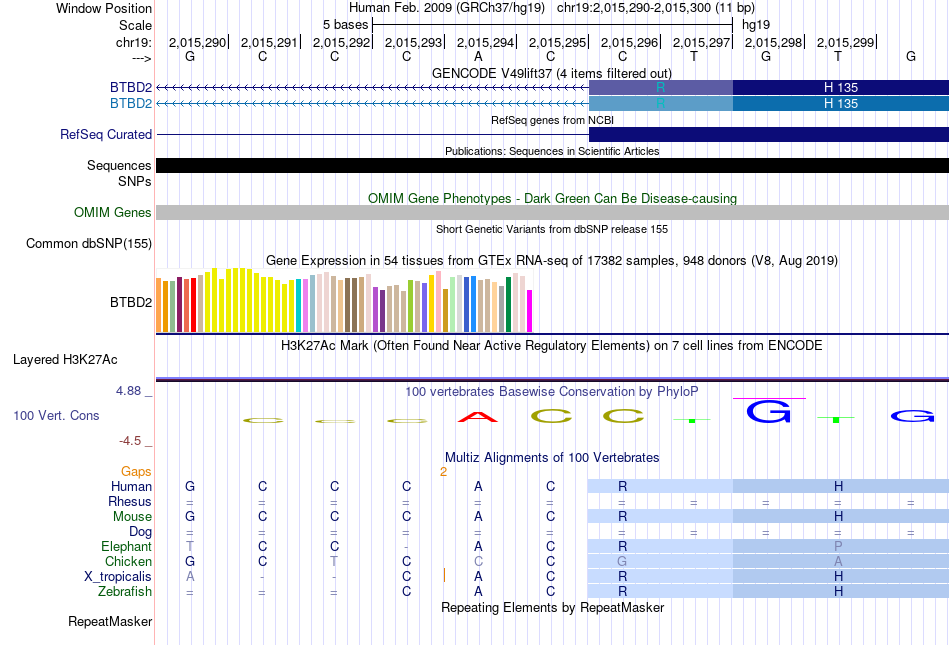This screenshot has height=645, width=950.
Task: Select the Human species label
Action: (131, 486)
